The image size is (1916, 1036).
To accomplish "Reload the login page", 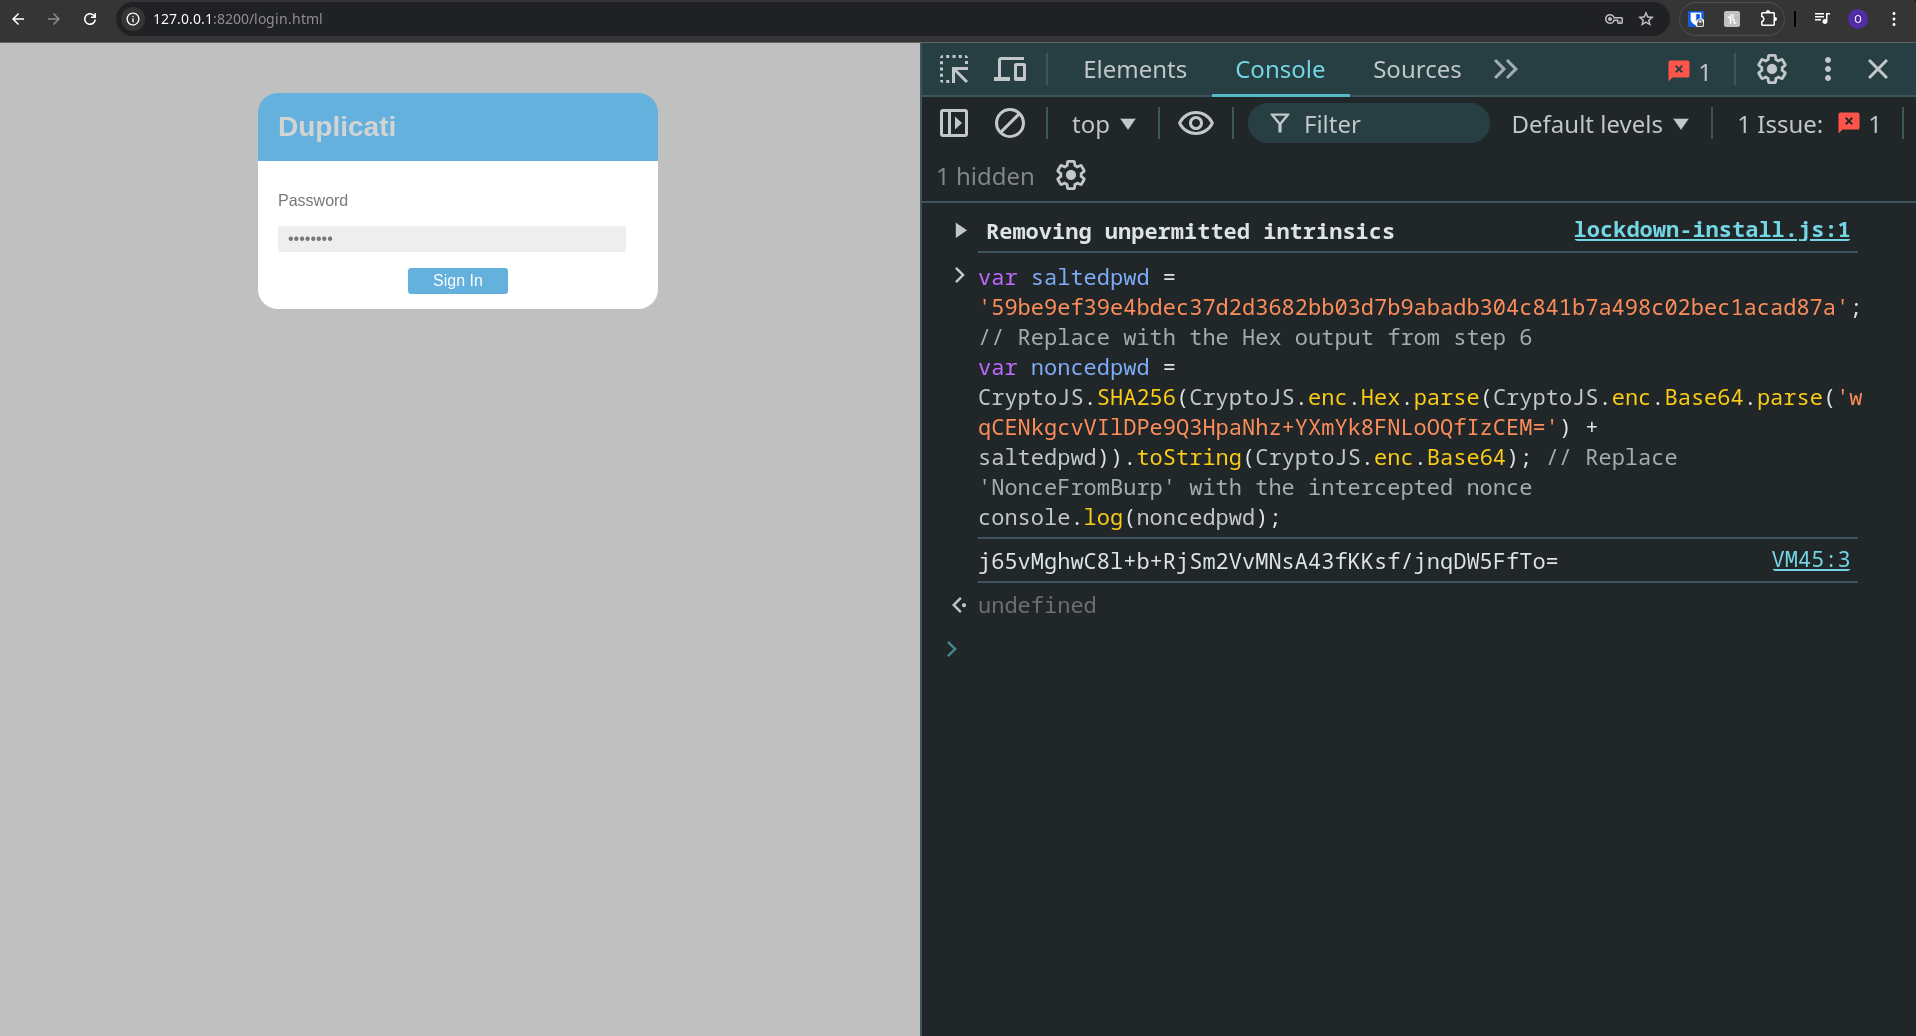I will click(90, 19).
